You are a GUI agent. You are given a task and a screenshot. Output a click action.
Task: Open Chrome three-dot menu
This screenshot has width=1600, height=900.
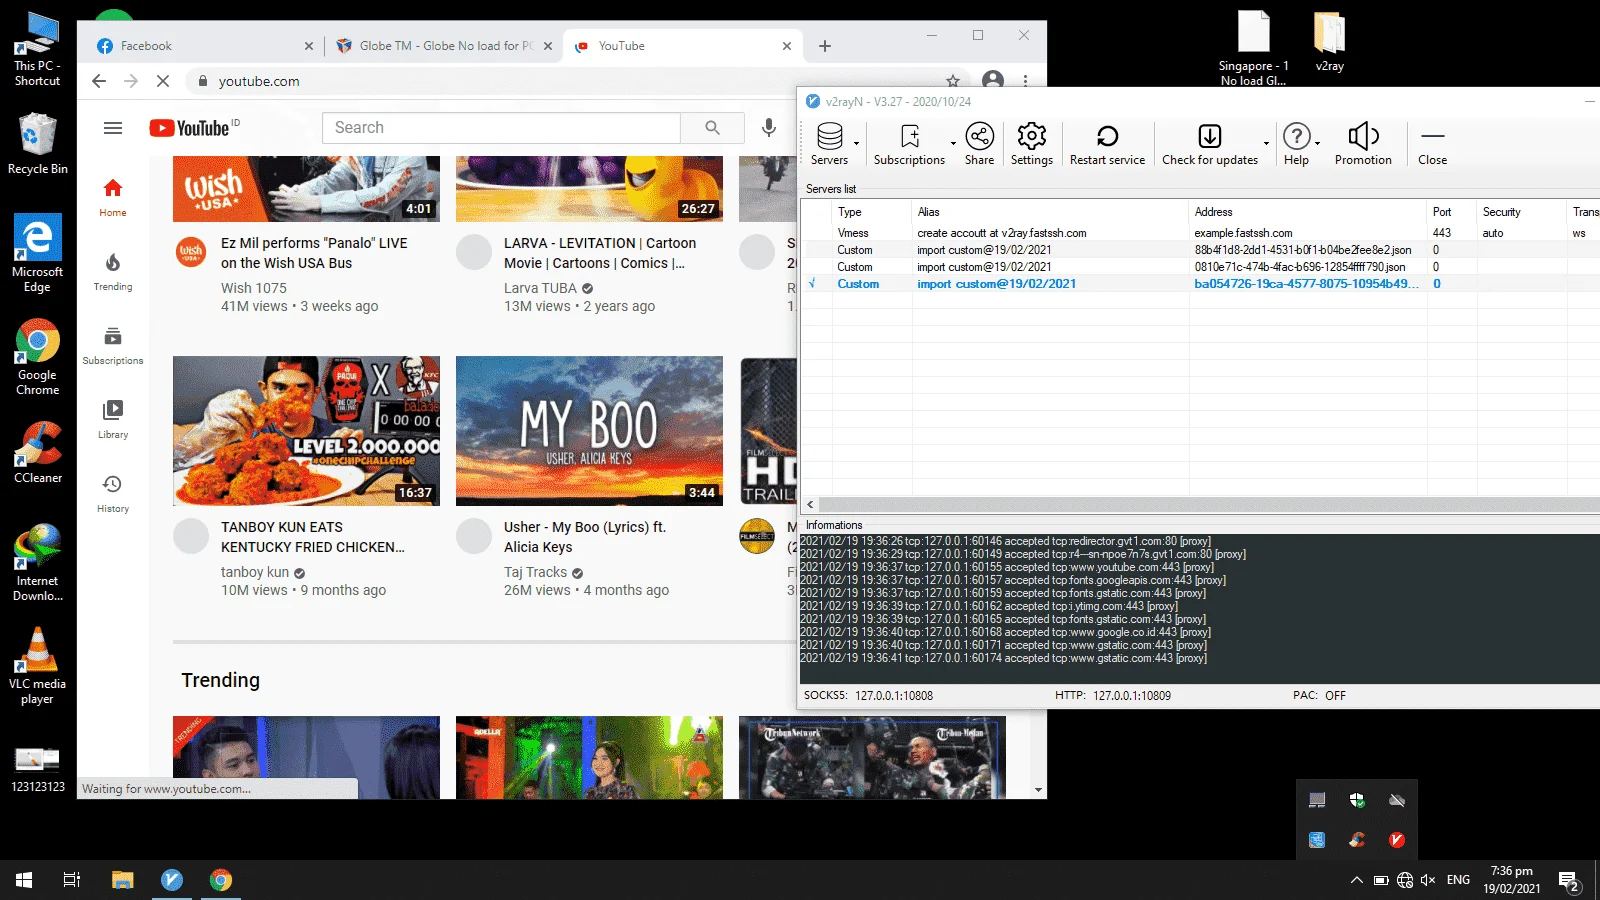click(1025, 81)
